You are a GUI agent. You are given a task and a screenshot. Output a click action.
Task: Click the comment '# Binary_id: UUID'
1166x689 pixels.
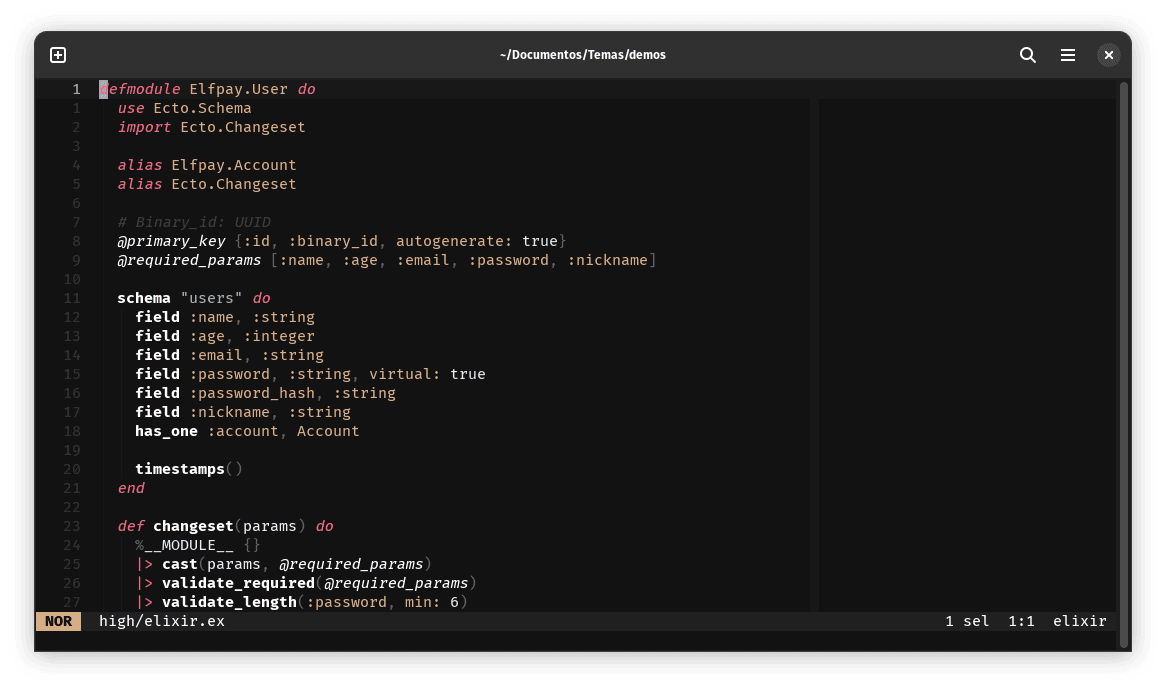pos(194,222)
